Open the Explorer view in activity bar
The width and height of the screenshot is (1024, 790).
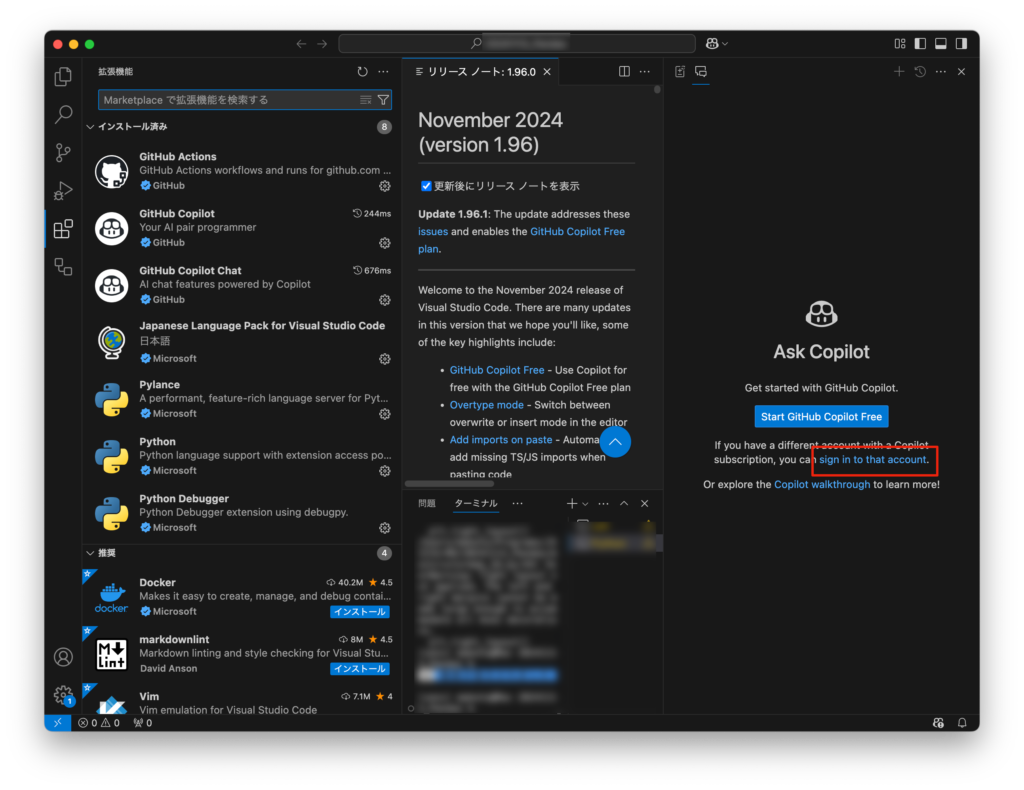[x=63, y=77]
